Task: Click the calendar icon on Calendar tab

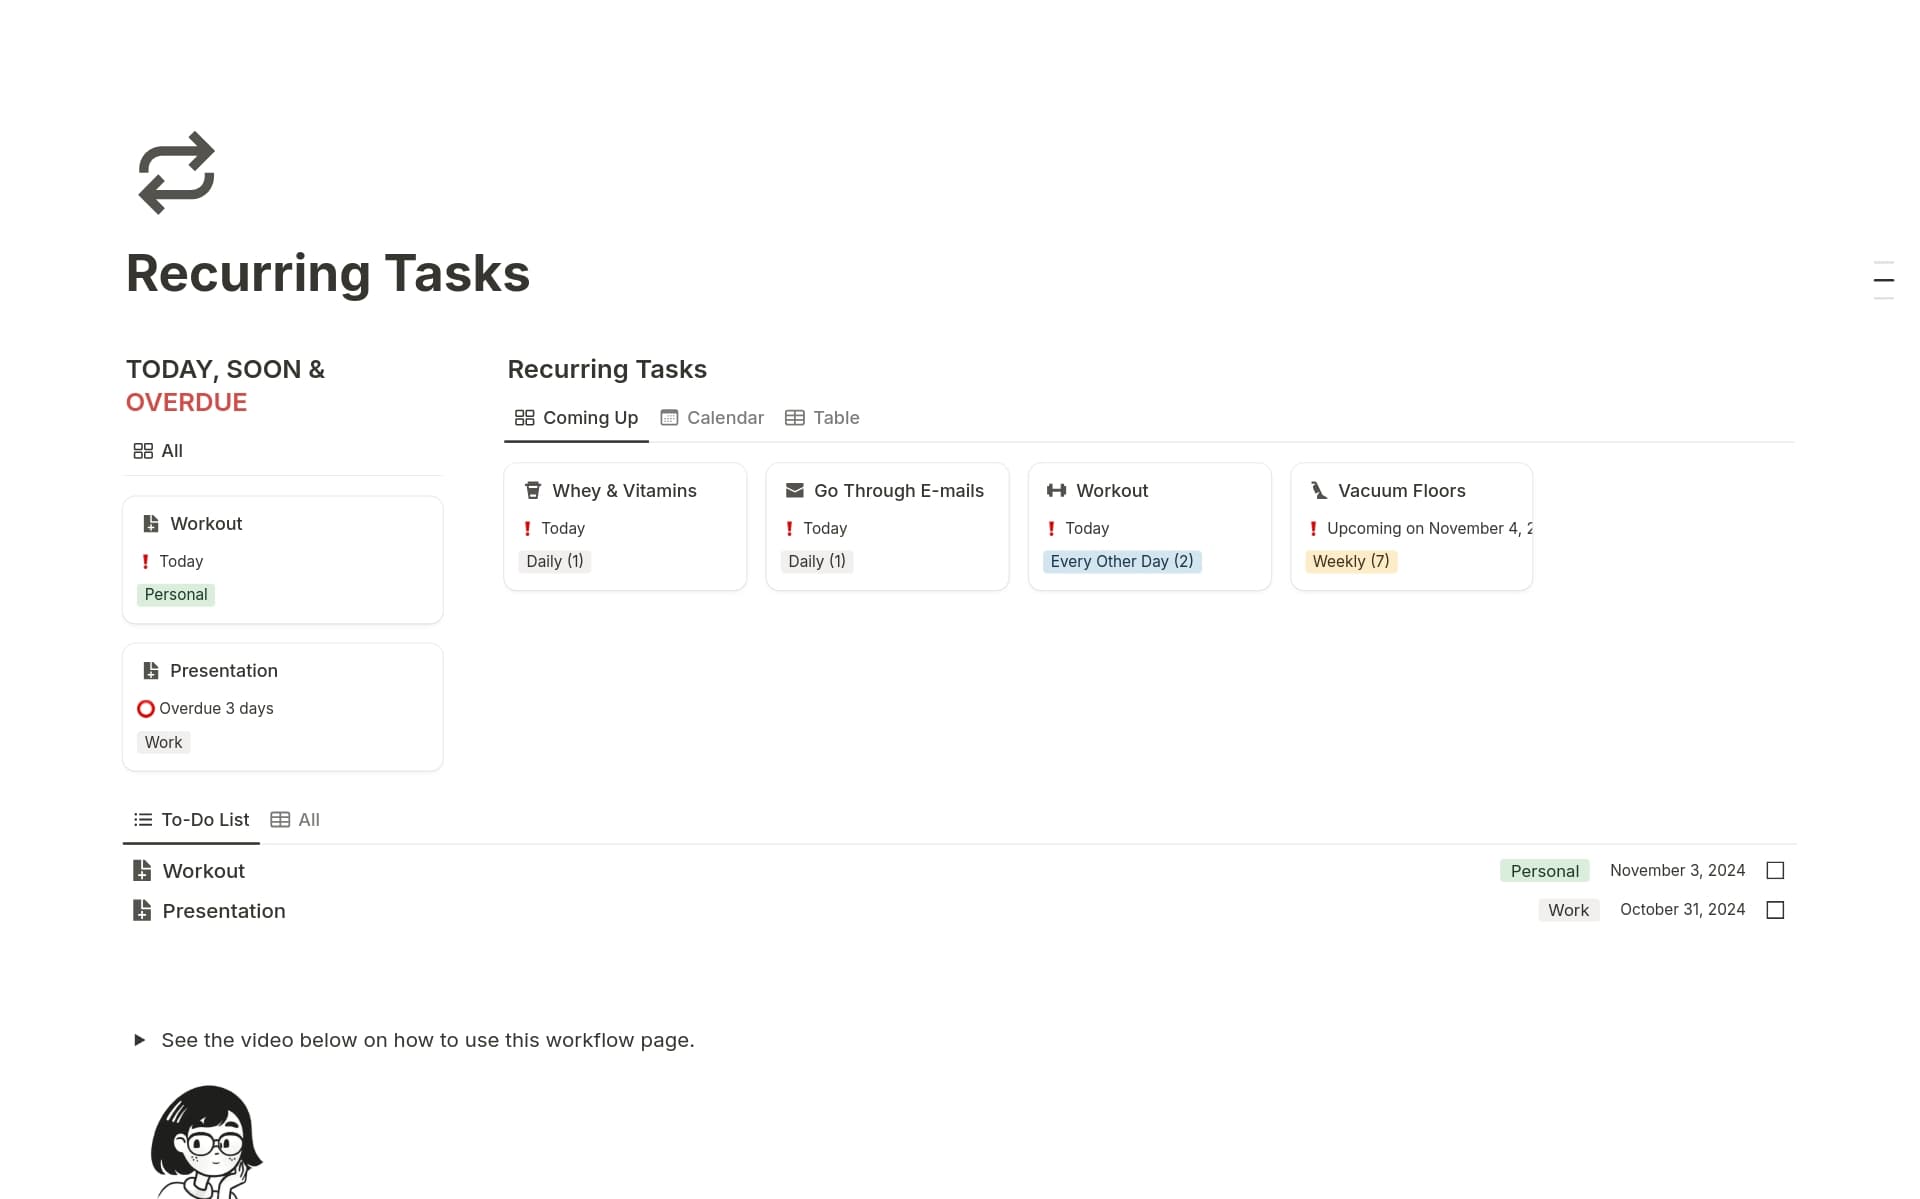Action: [x=669, y=418]
